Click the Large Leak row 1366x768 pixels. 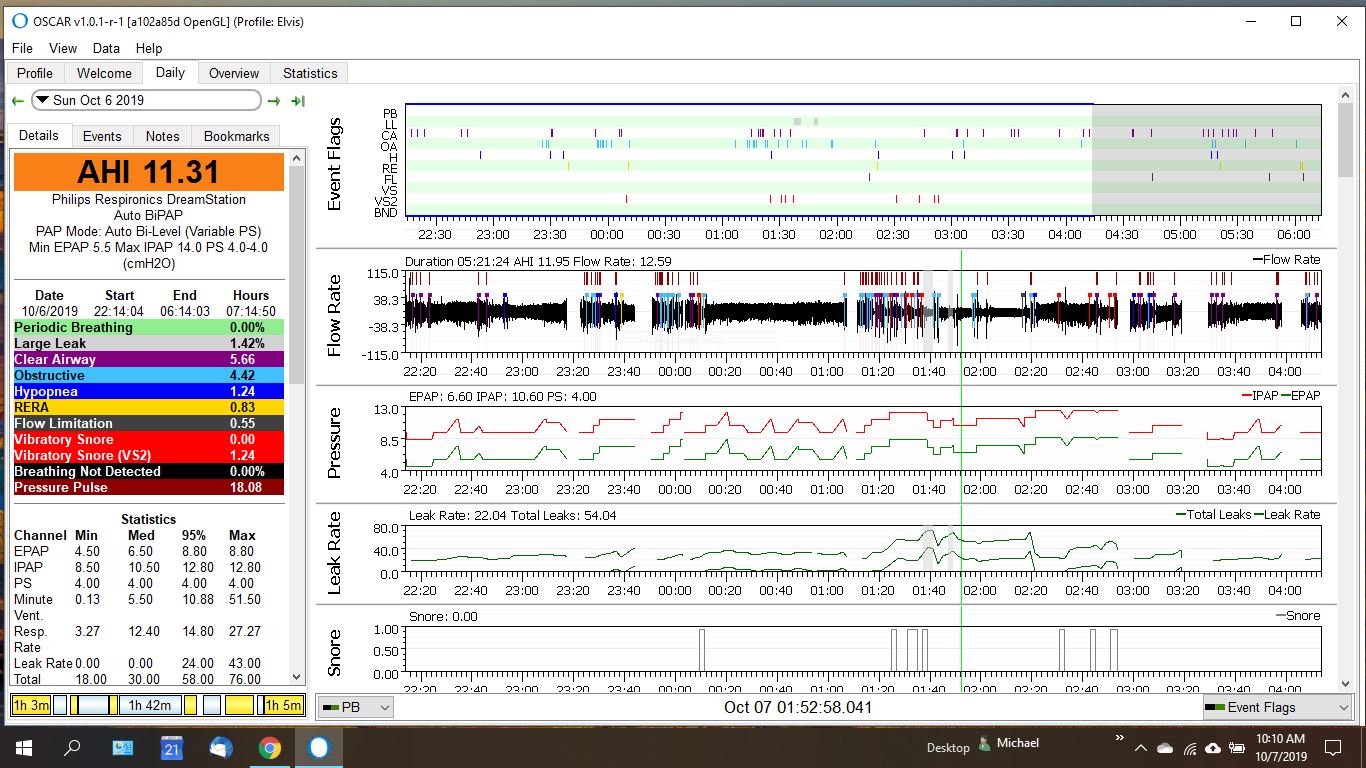149,343
